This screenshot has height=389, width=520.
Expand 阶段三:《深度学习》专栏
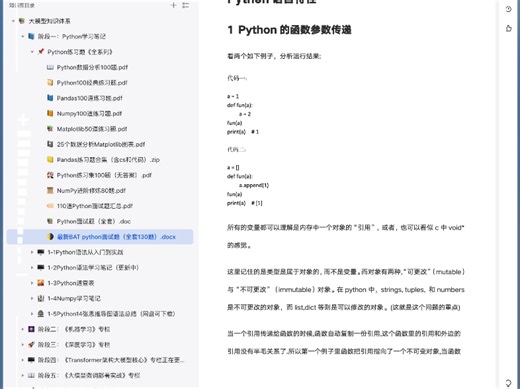pyautogui.click(x=22, y=345)
